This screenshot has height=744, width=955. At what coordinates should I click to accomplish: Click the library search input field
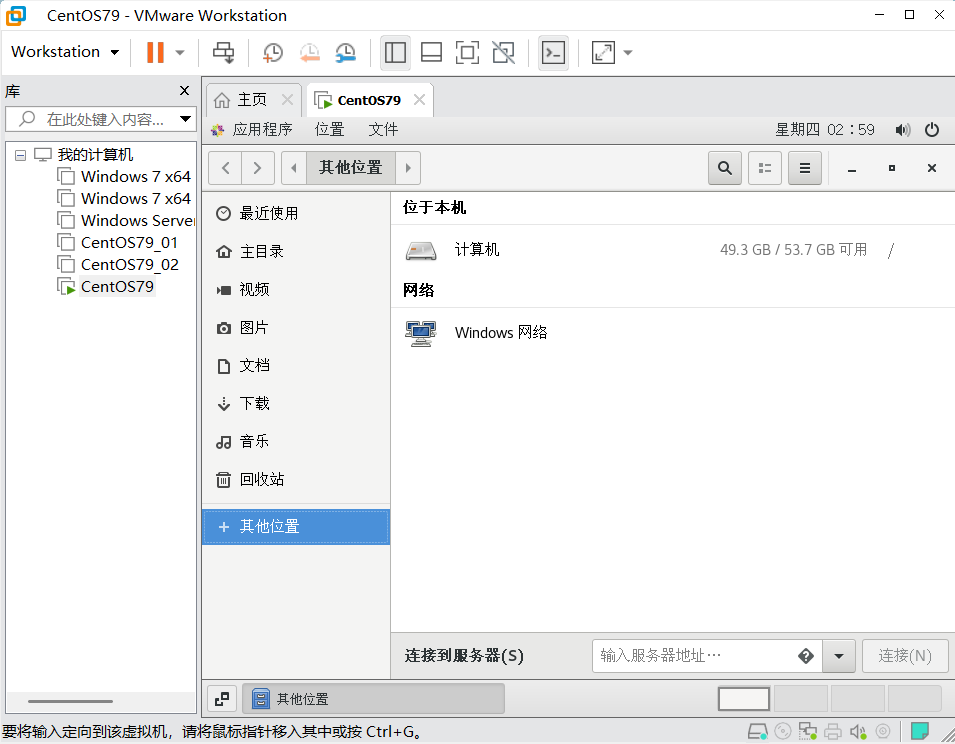100,119
